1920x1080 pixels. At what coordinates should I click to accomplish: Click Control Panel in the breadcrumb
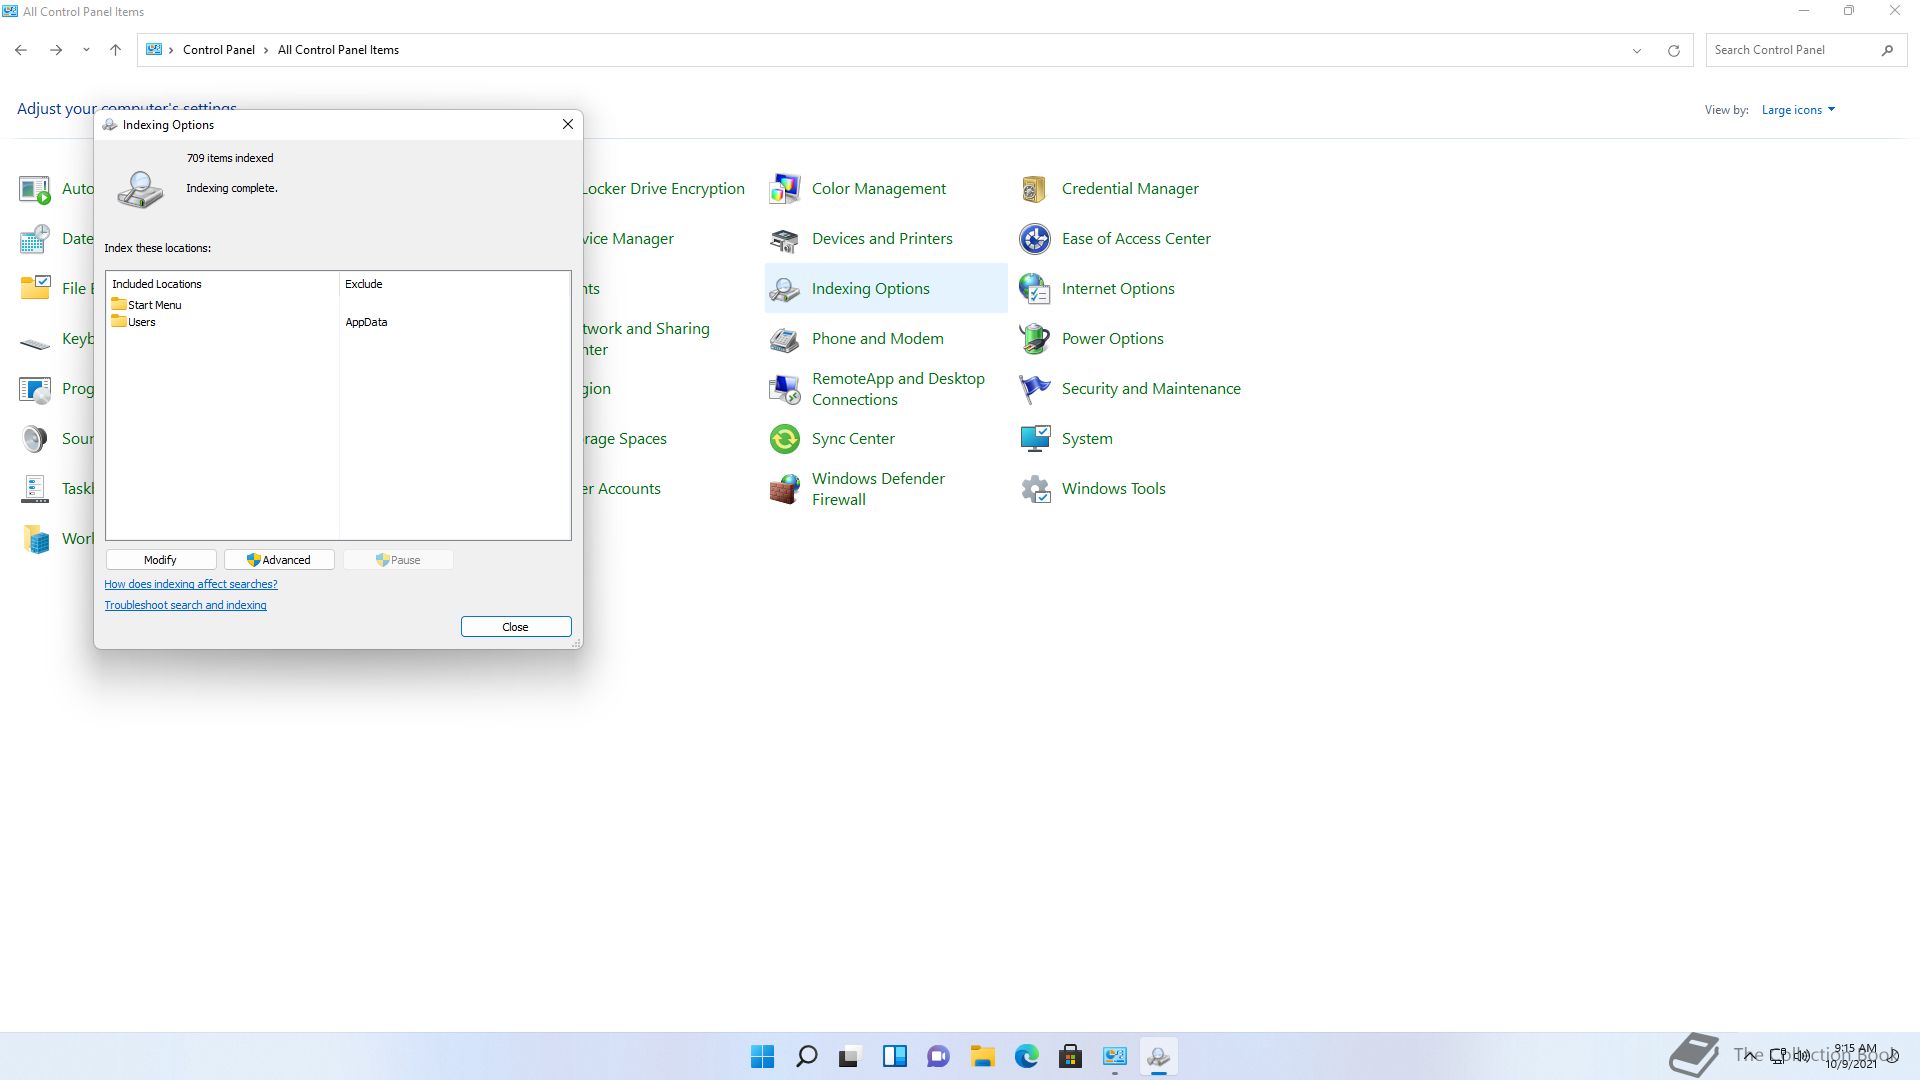click(219, 50)
